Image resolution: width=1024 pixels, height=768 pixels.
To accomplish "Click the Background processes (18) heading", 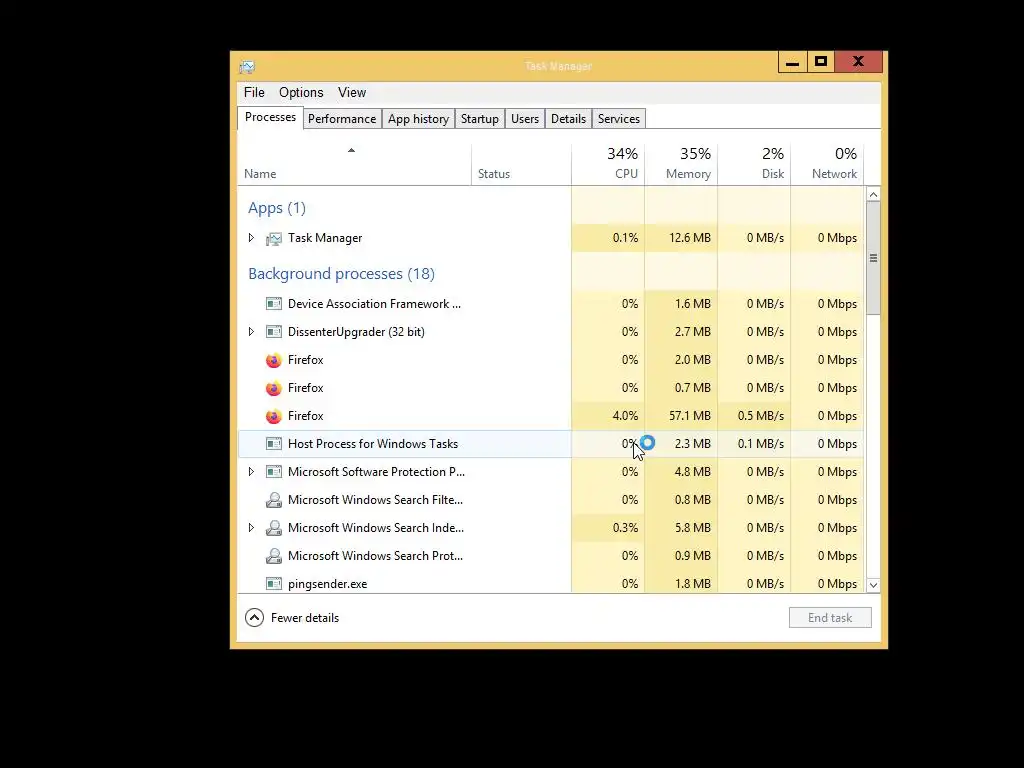I will (x=341, y=274).
